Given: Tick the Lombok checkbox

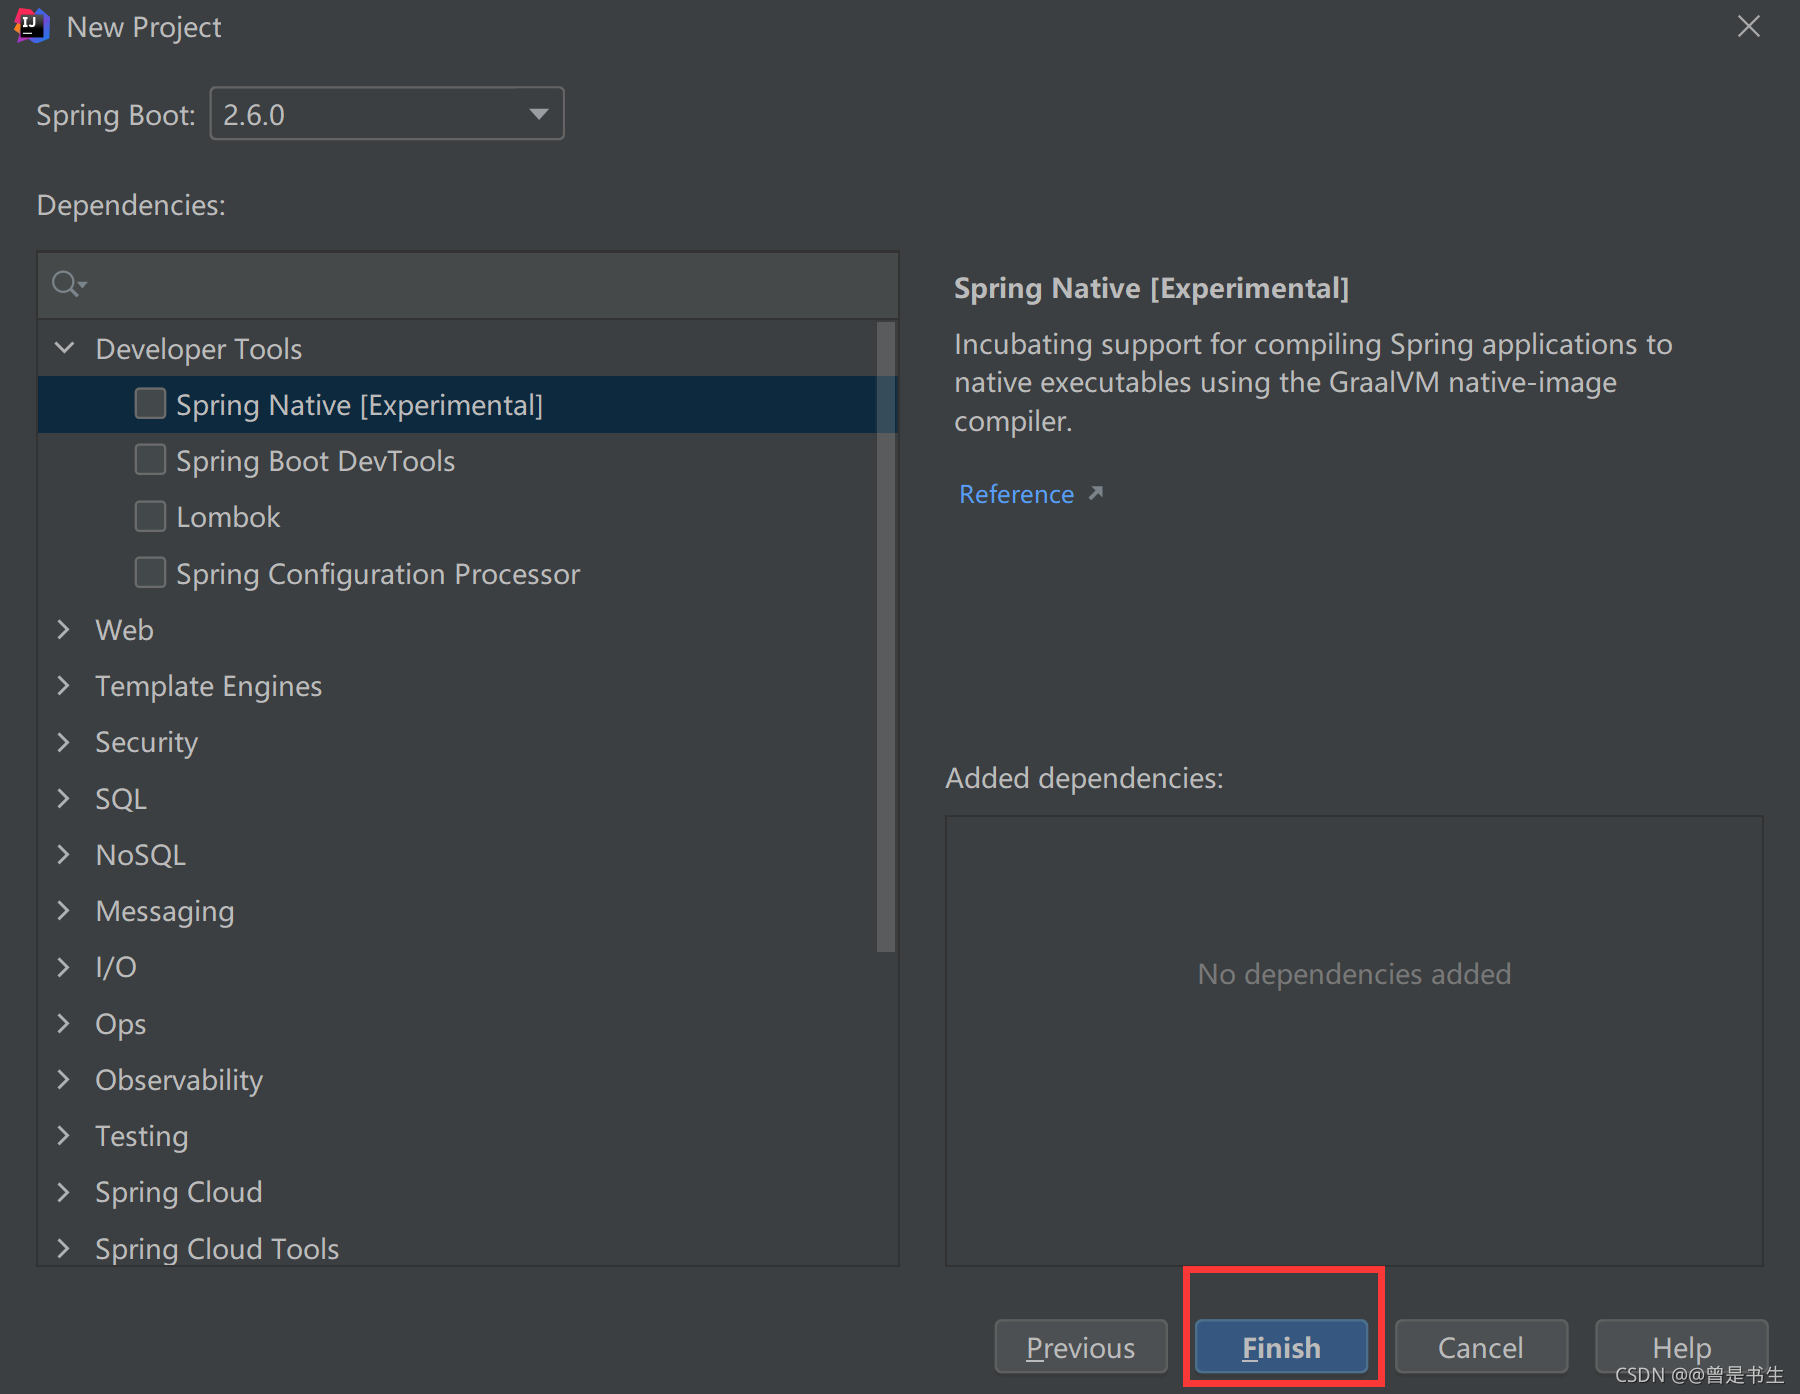Looking at the screenshot, I should tap(150, 516).
